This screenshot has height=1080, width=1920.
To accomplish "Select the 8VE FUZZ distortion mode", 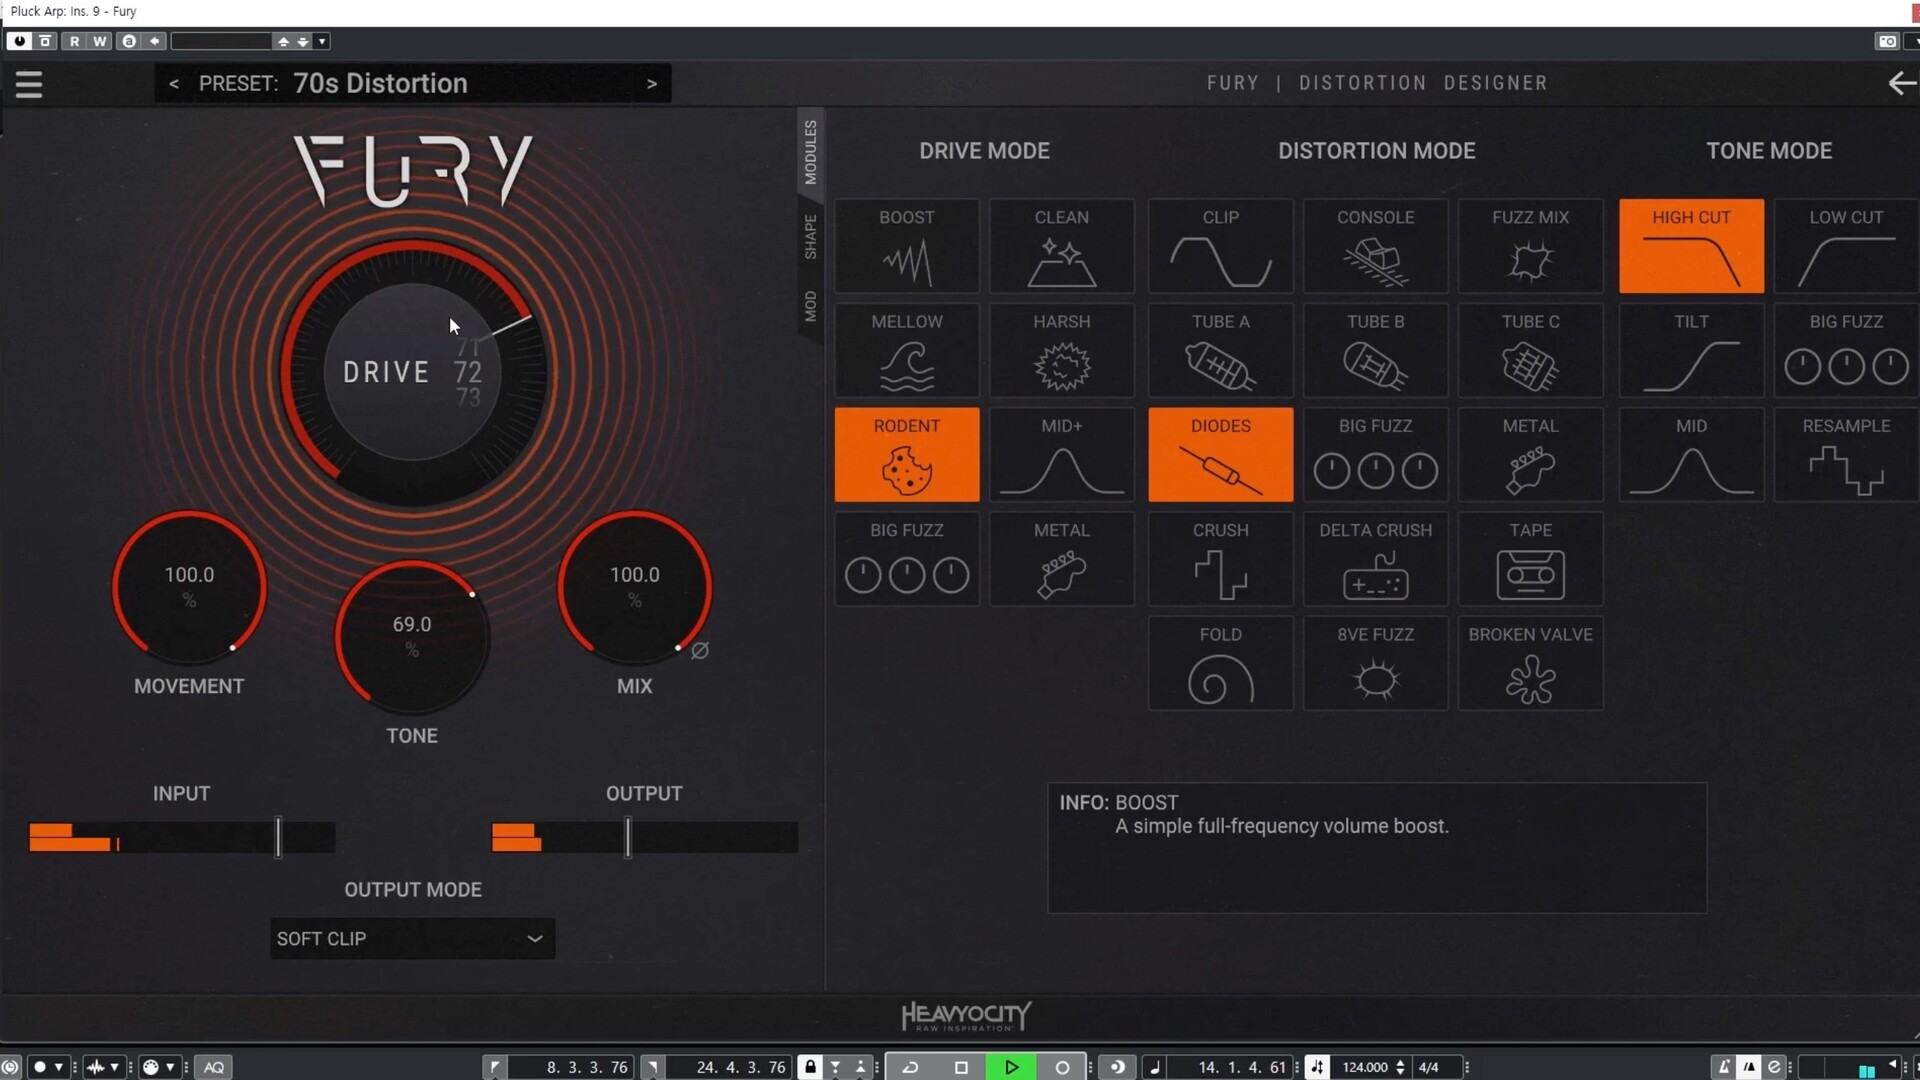I will pos(1375,663).
